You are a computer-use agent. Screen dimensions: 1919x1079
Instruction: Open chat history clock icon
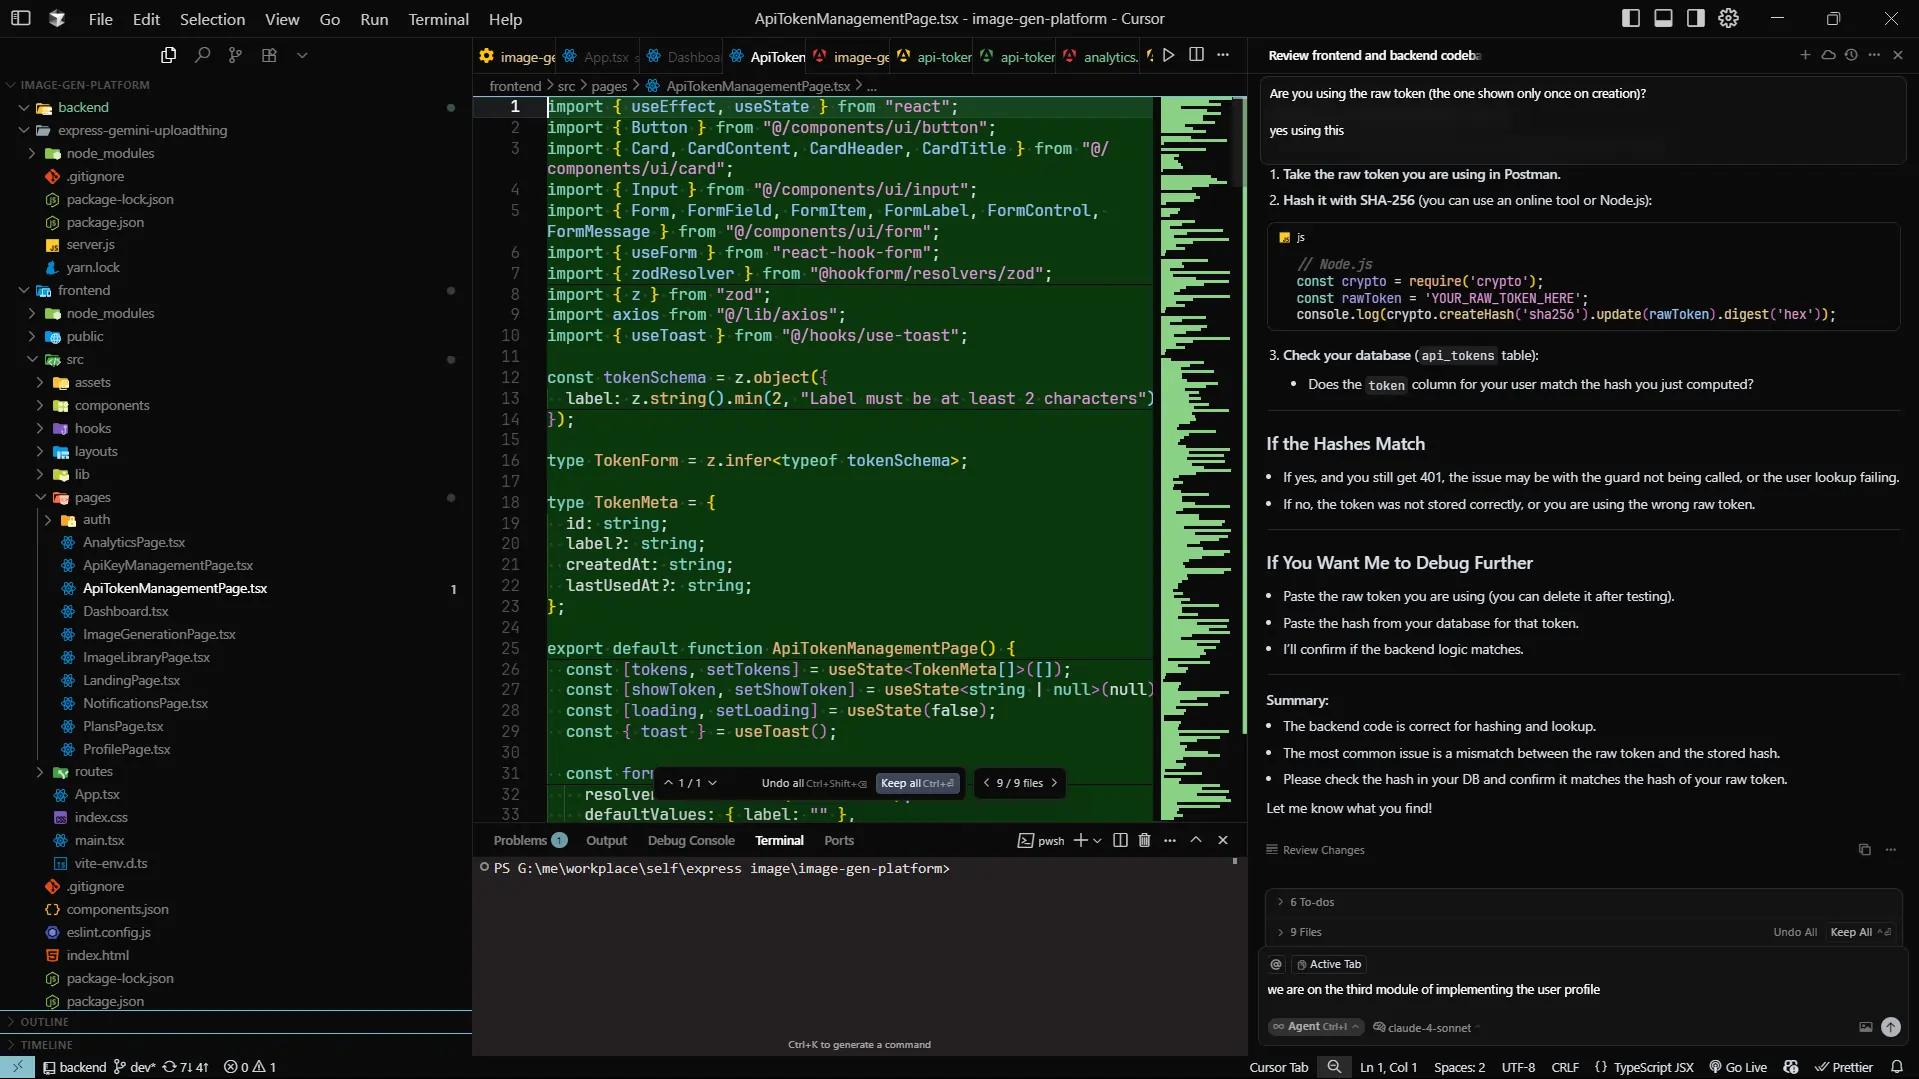[x=1851, y=55]
